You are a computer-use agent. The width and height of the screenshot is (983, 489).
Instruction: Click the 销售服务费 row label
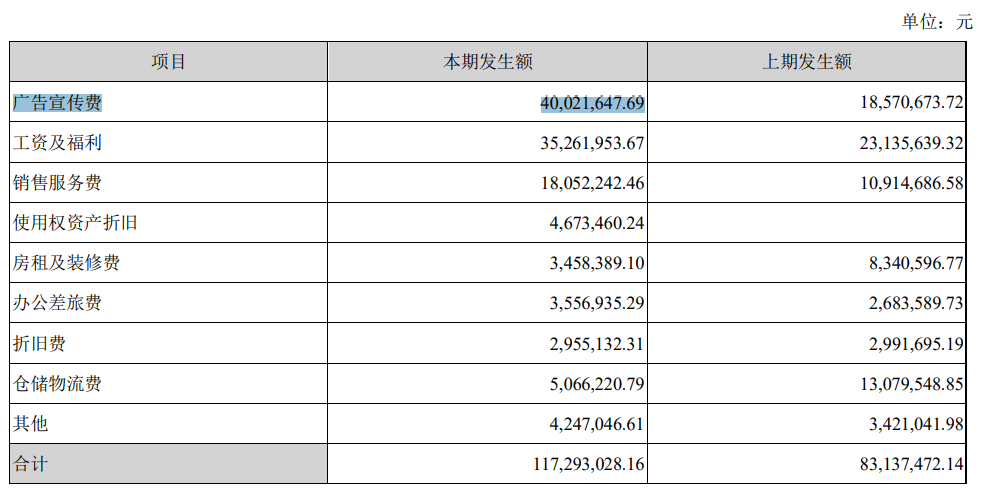pos(57,183)
